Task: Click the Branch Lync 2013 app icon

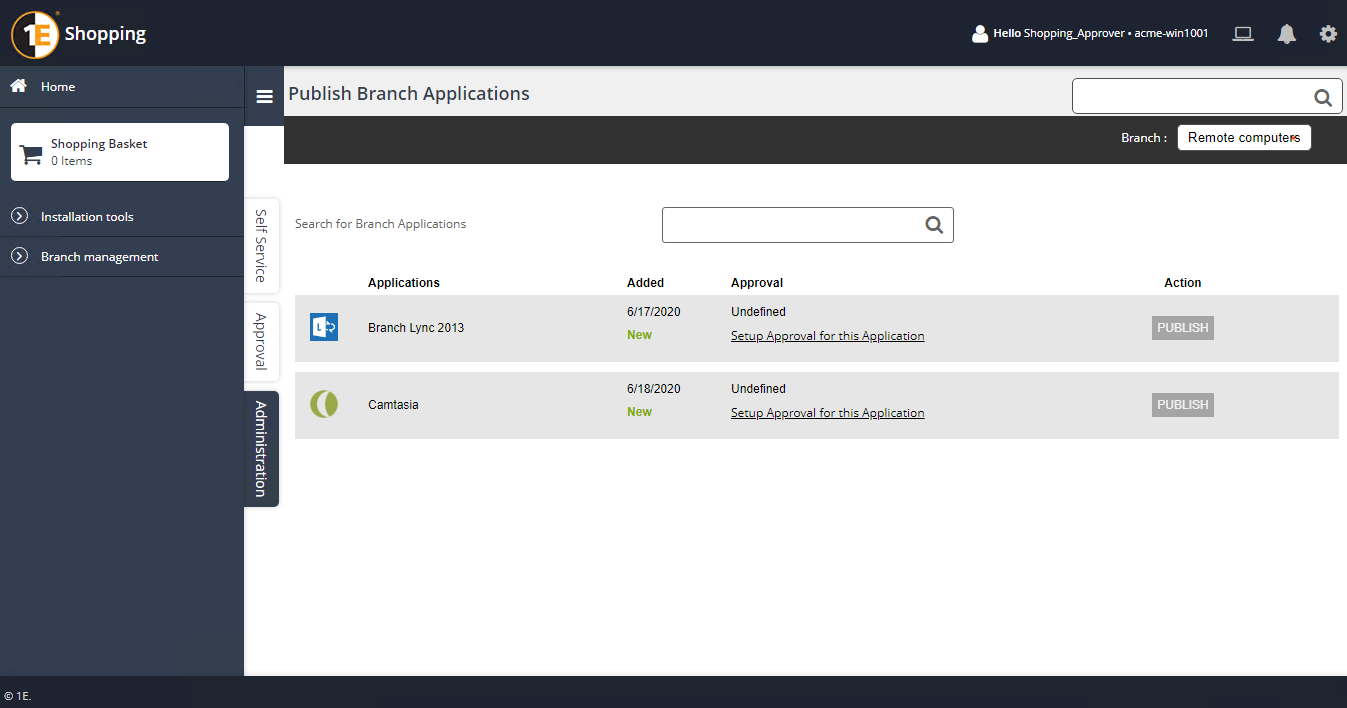Action: click(324, 327)
